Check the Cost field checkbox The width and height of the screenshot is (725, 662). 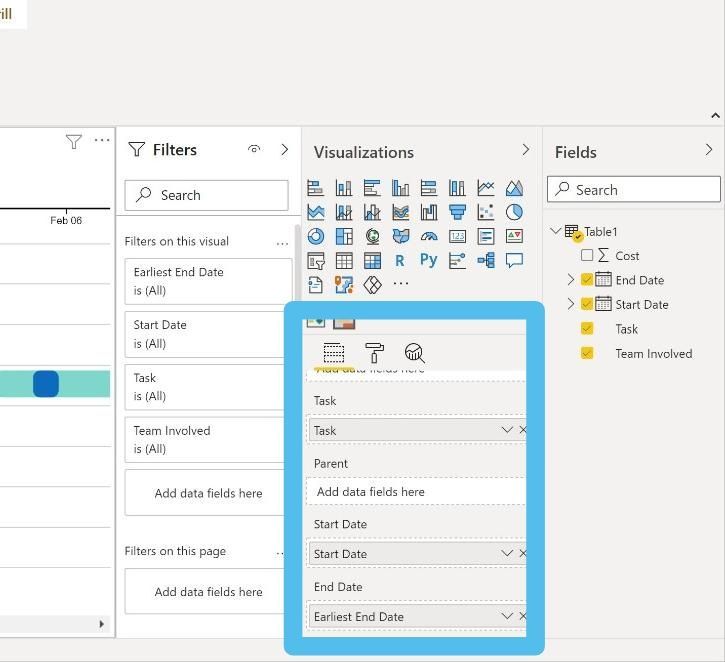[x=587, y=255]
